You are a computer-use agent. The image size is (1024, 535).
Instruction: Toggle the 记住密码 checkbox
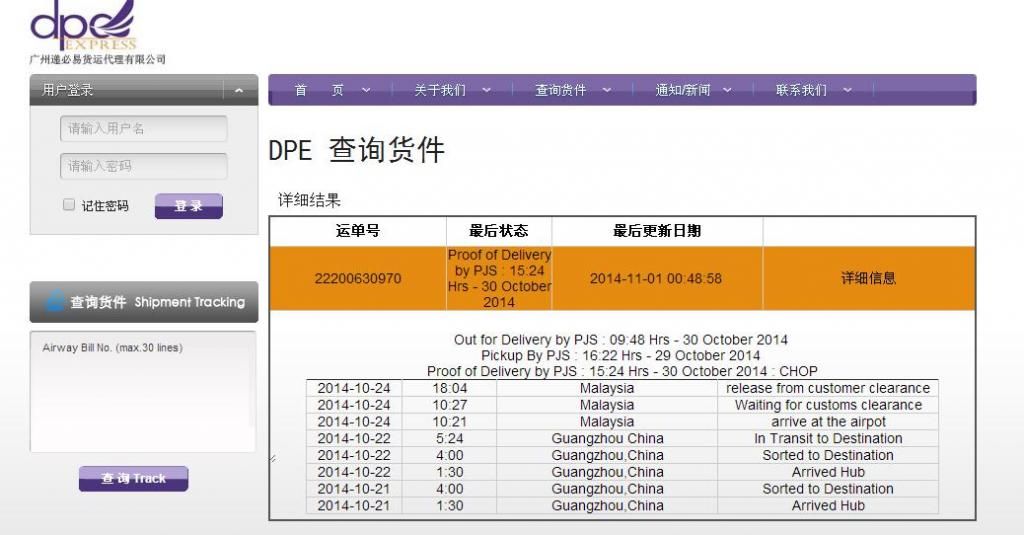click(x=69, y=205)
